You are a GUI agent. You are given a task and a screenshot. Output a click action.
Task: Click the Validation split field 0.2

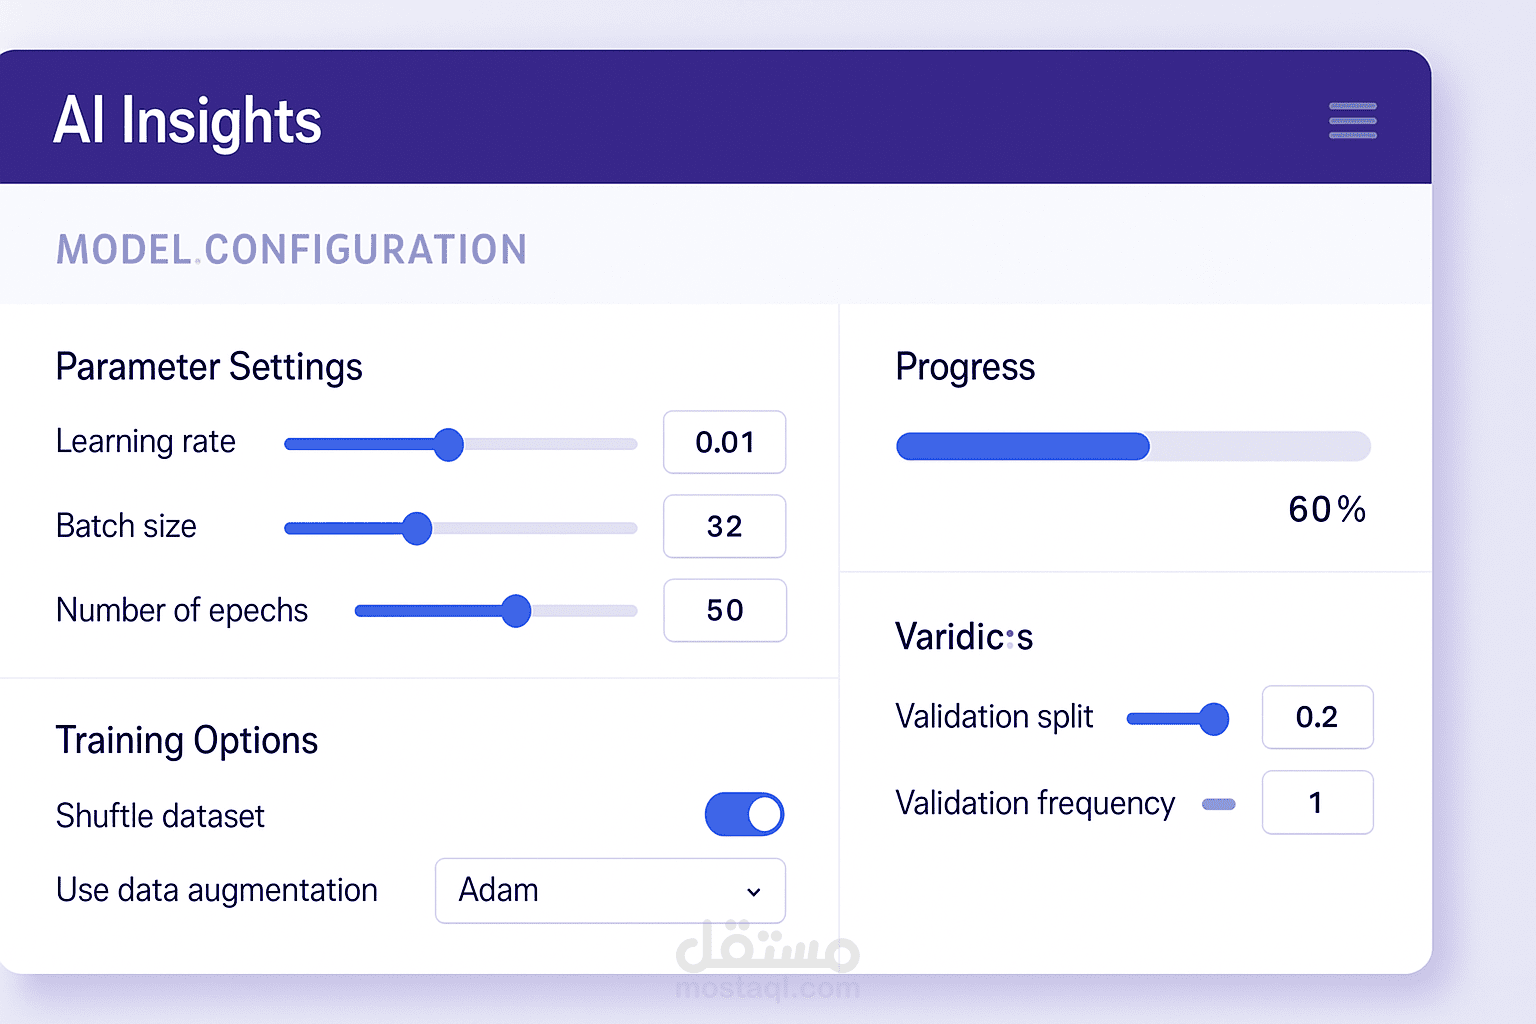[1318, 717]
